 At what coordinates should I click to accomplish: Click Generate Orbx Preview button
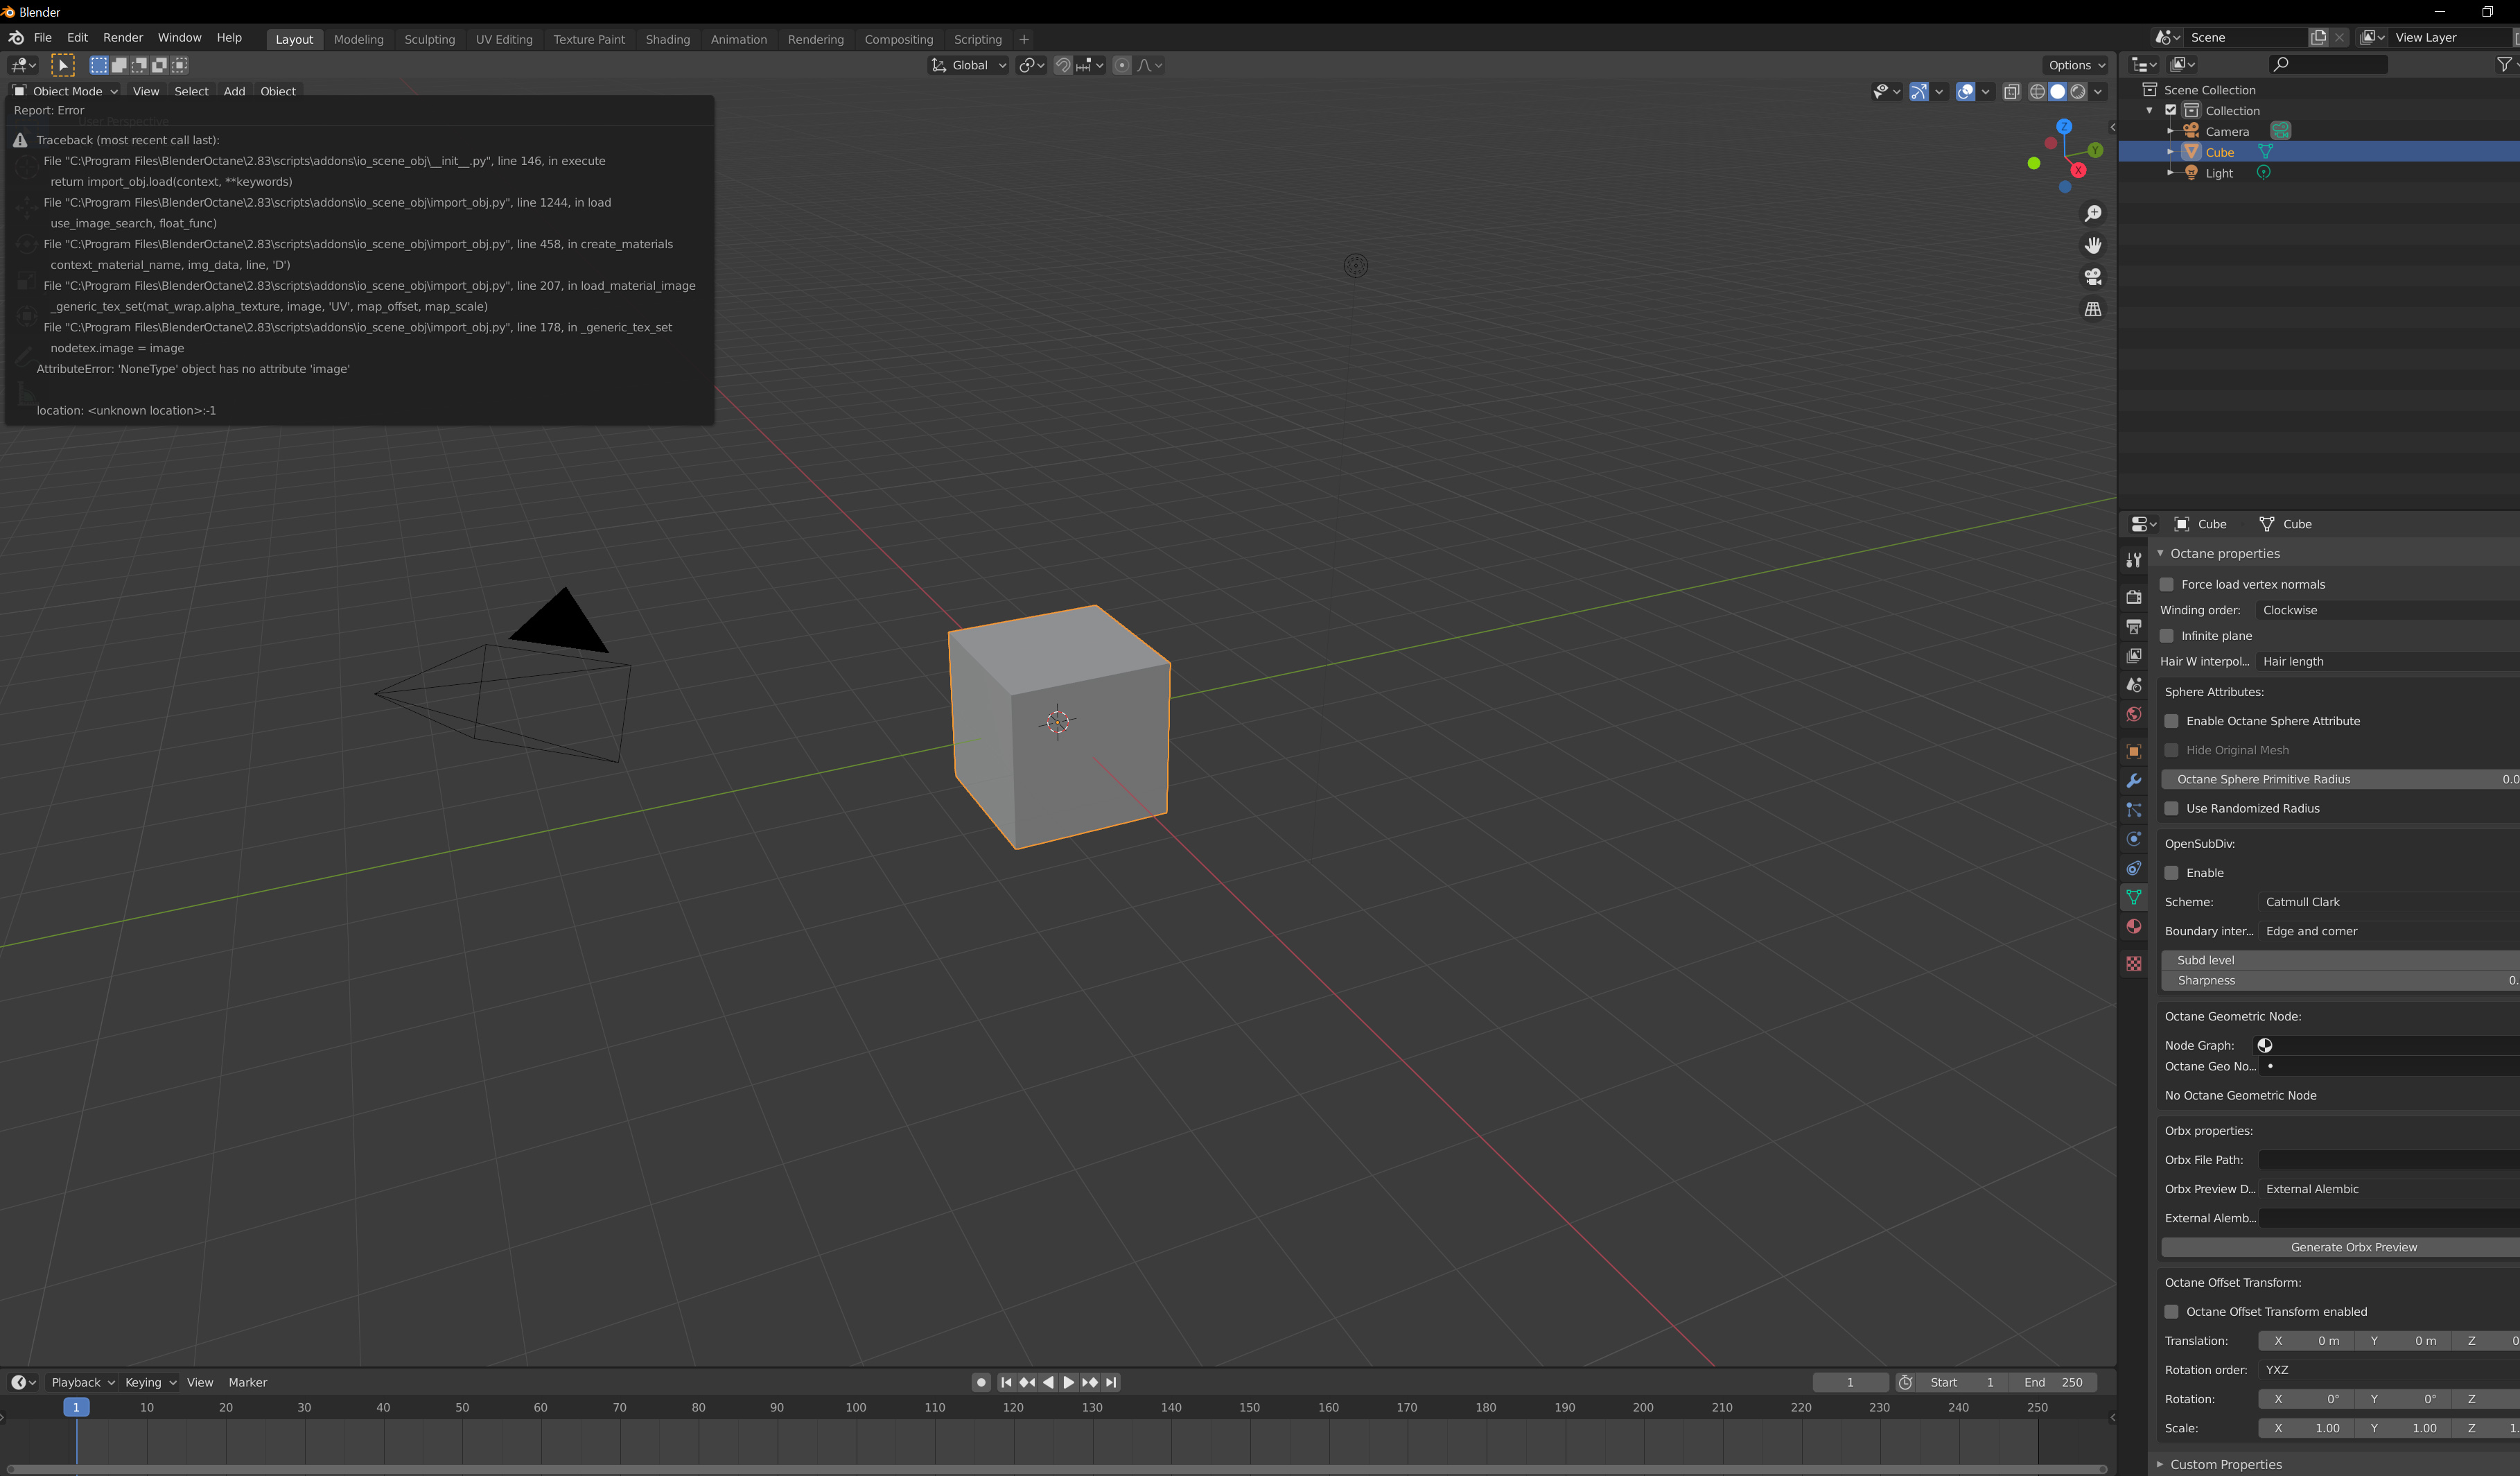(x=2352, y=1247)
